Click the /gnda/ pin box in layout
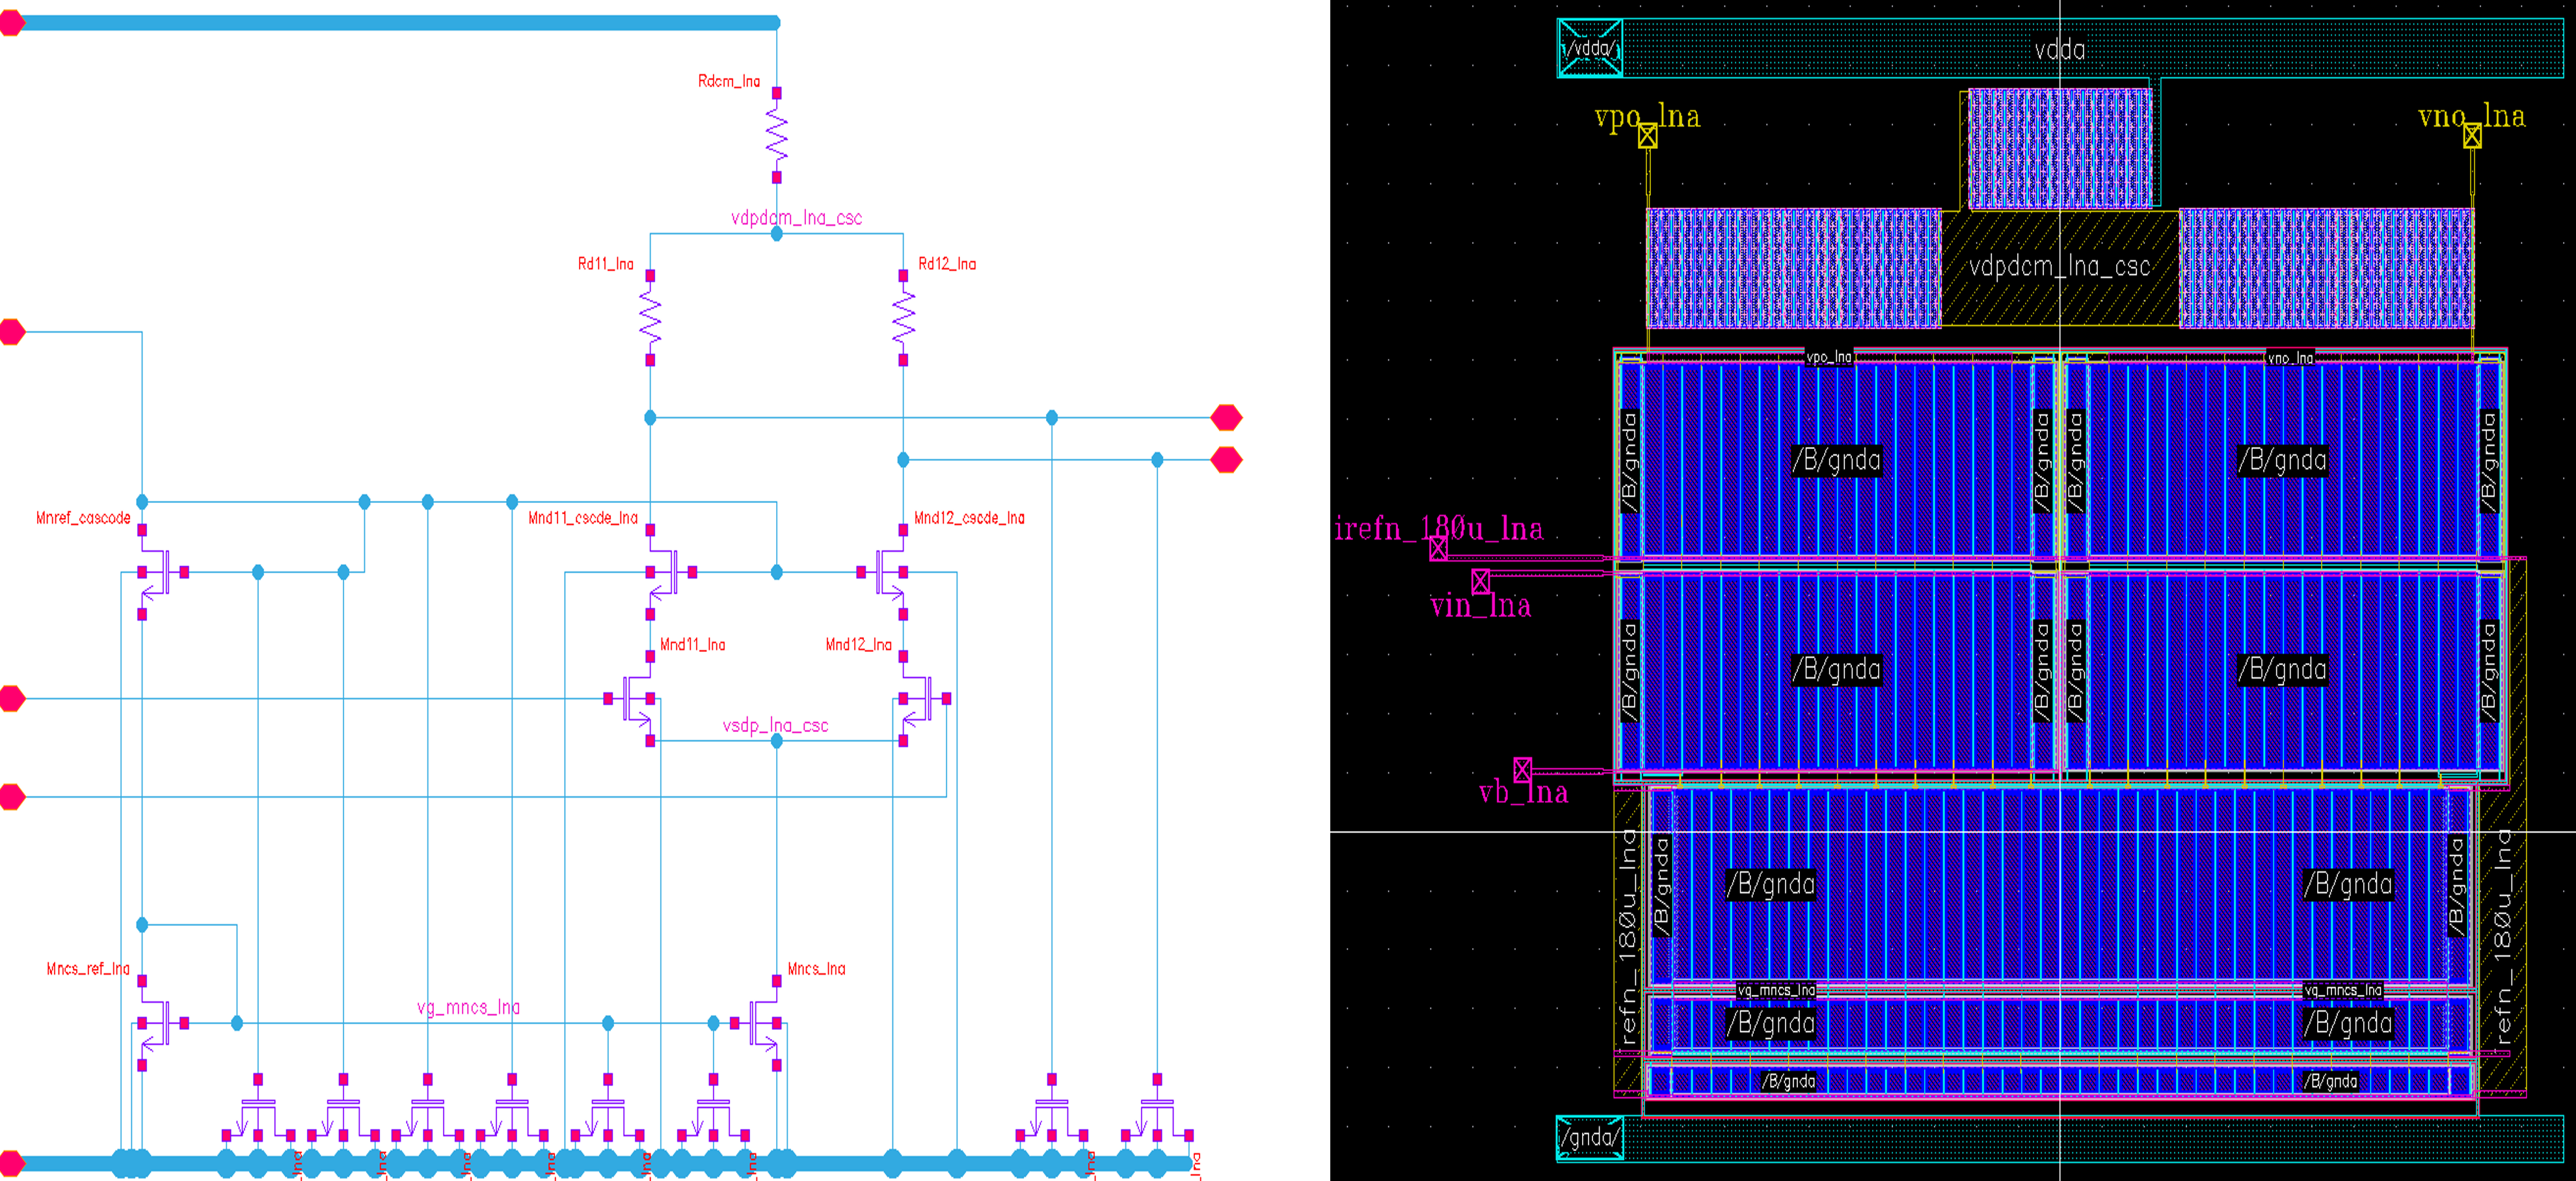 click(x=1590, y=1138)
